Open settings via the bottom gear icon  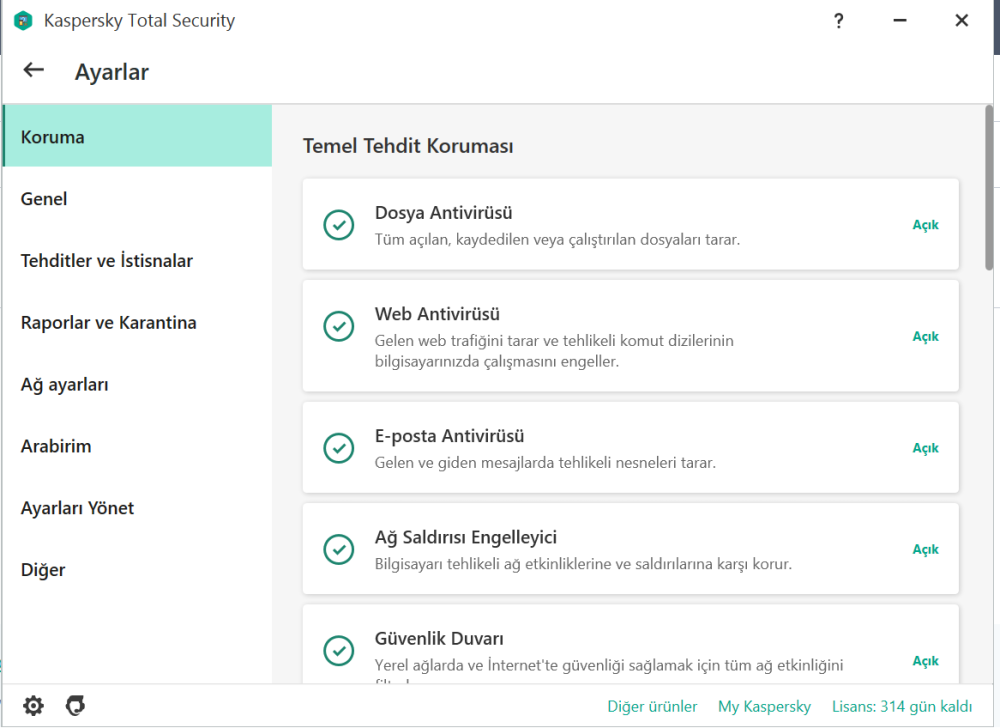pos(33,706)
